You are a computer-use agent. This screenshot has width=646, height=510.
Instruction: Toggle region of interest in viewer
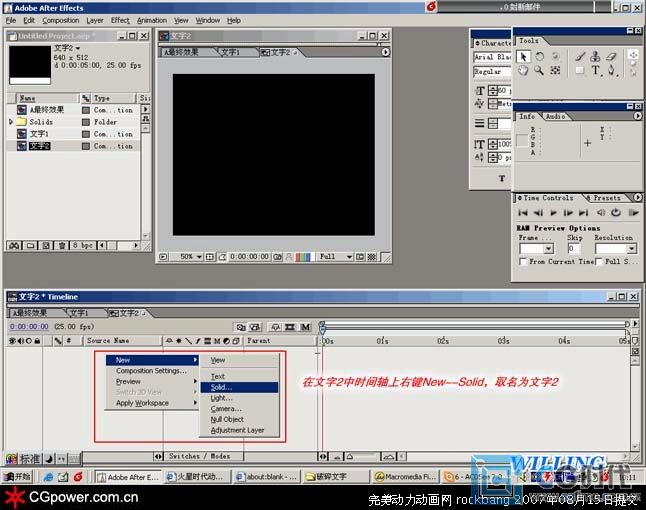point(360,257)
